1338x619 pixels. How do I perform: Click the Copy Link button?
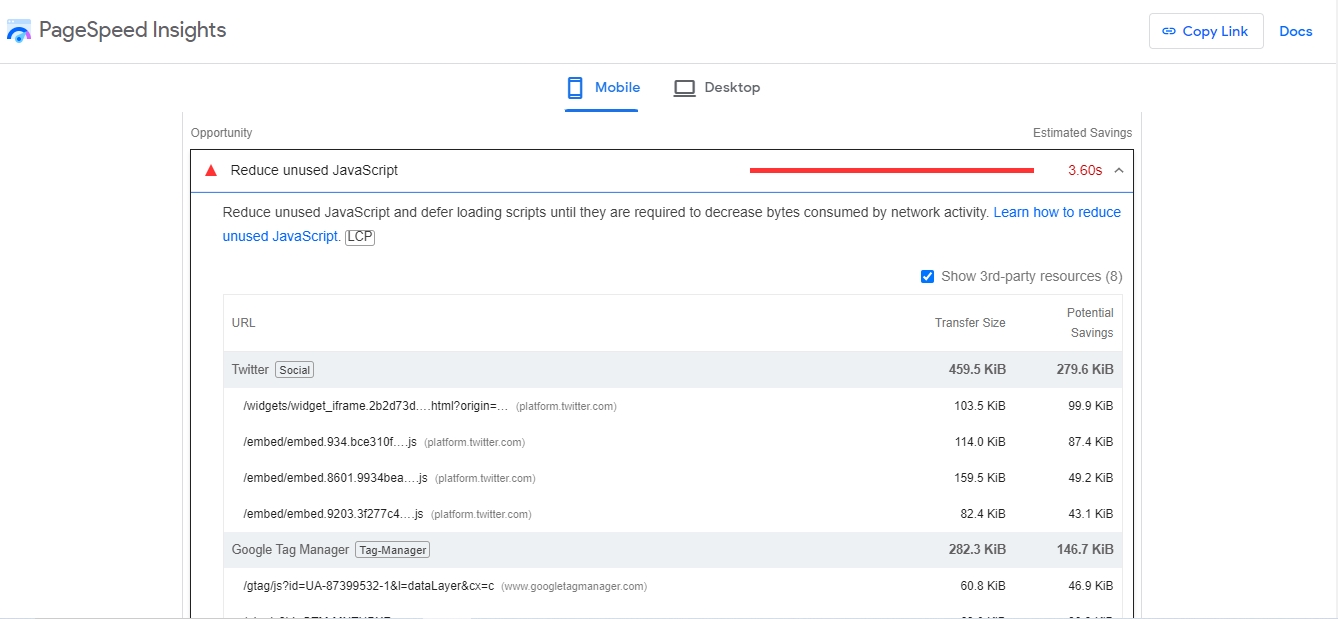click(1206, 31)
